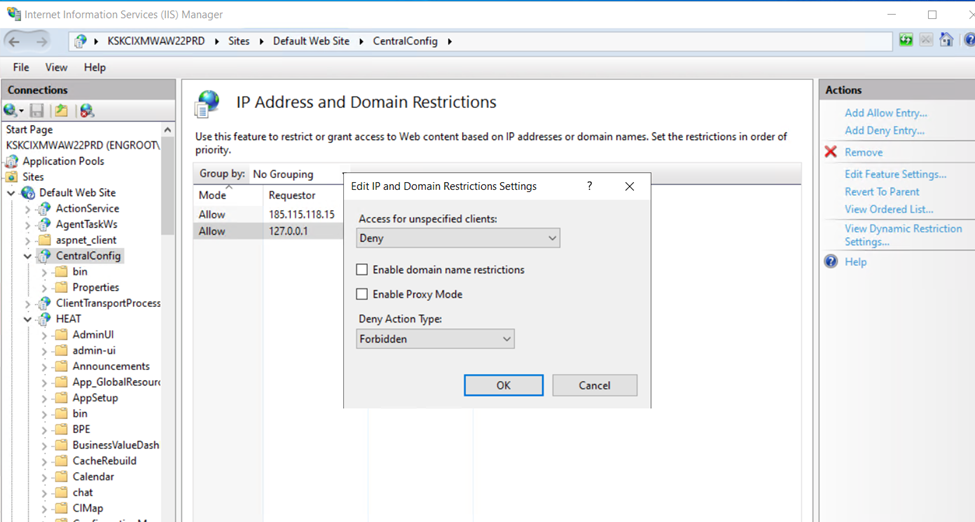Expand the ActionService tree node
The image size is (975, 522).
click(x=28, y=209)
